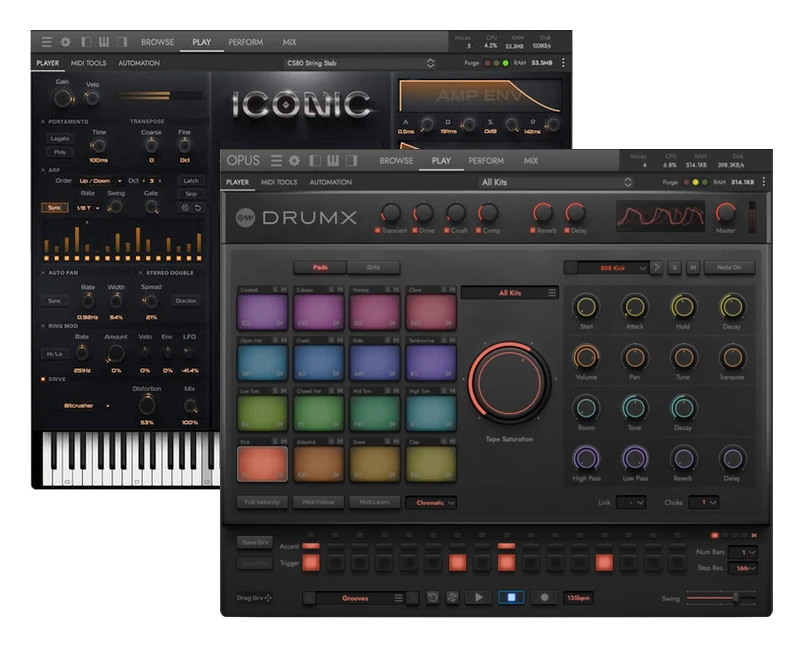The width and height of the screenshot is (803, 648).
Task: Open the All Kits instrument selector dropdown
Action: coord(556,182)
